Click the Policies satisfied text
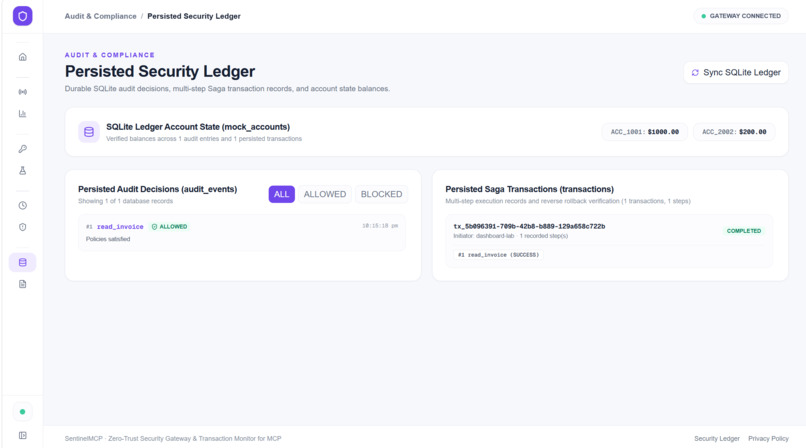 pos(108,239)
